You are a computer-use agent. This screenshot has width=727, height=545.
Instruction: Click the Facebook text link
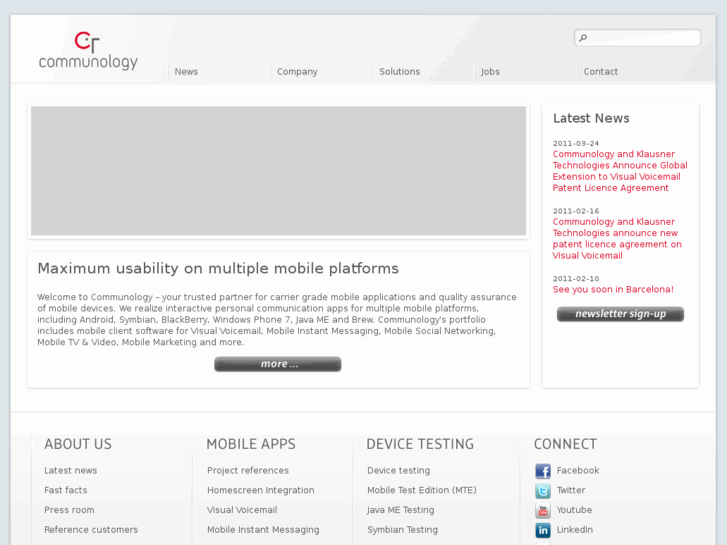(578, 470)
